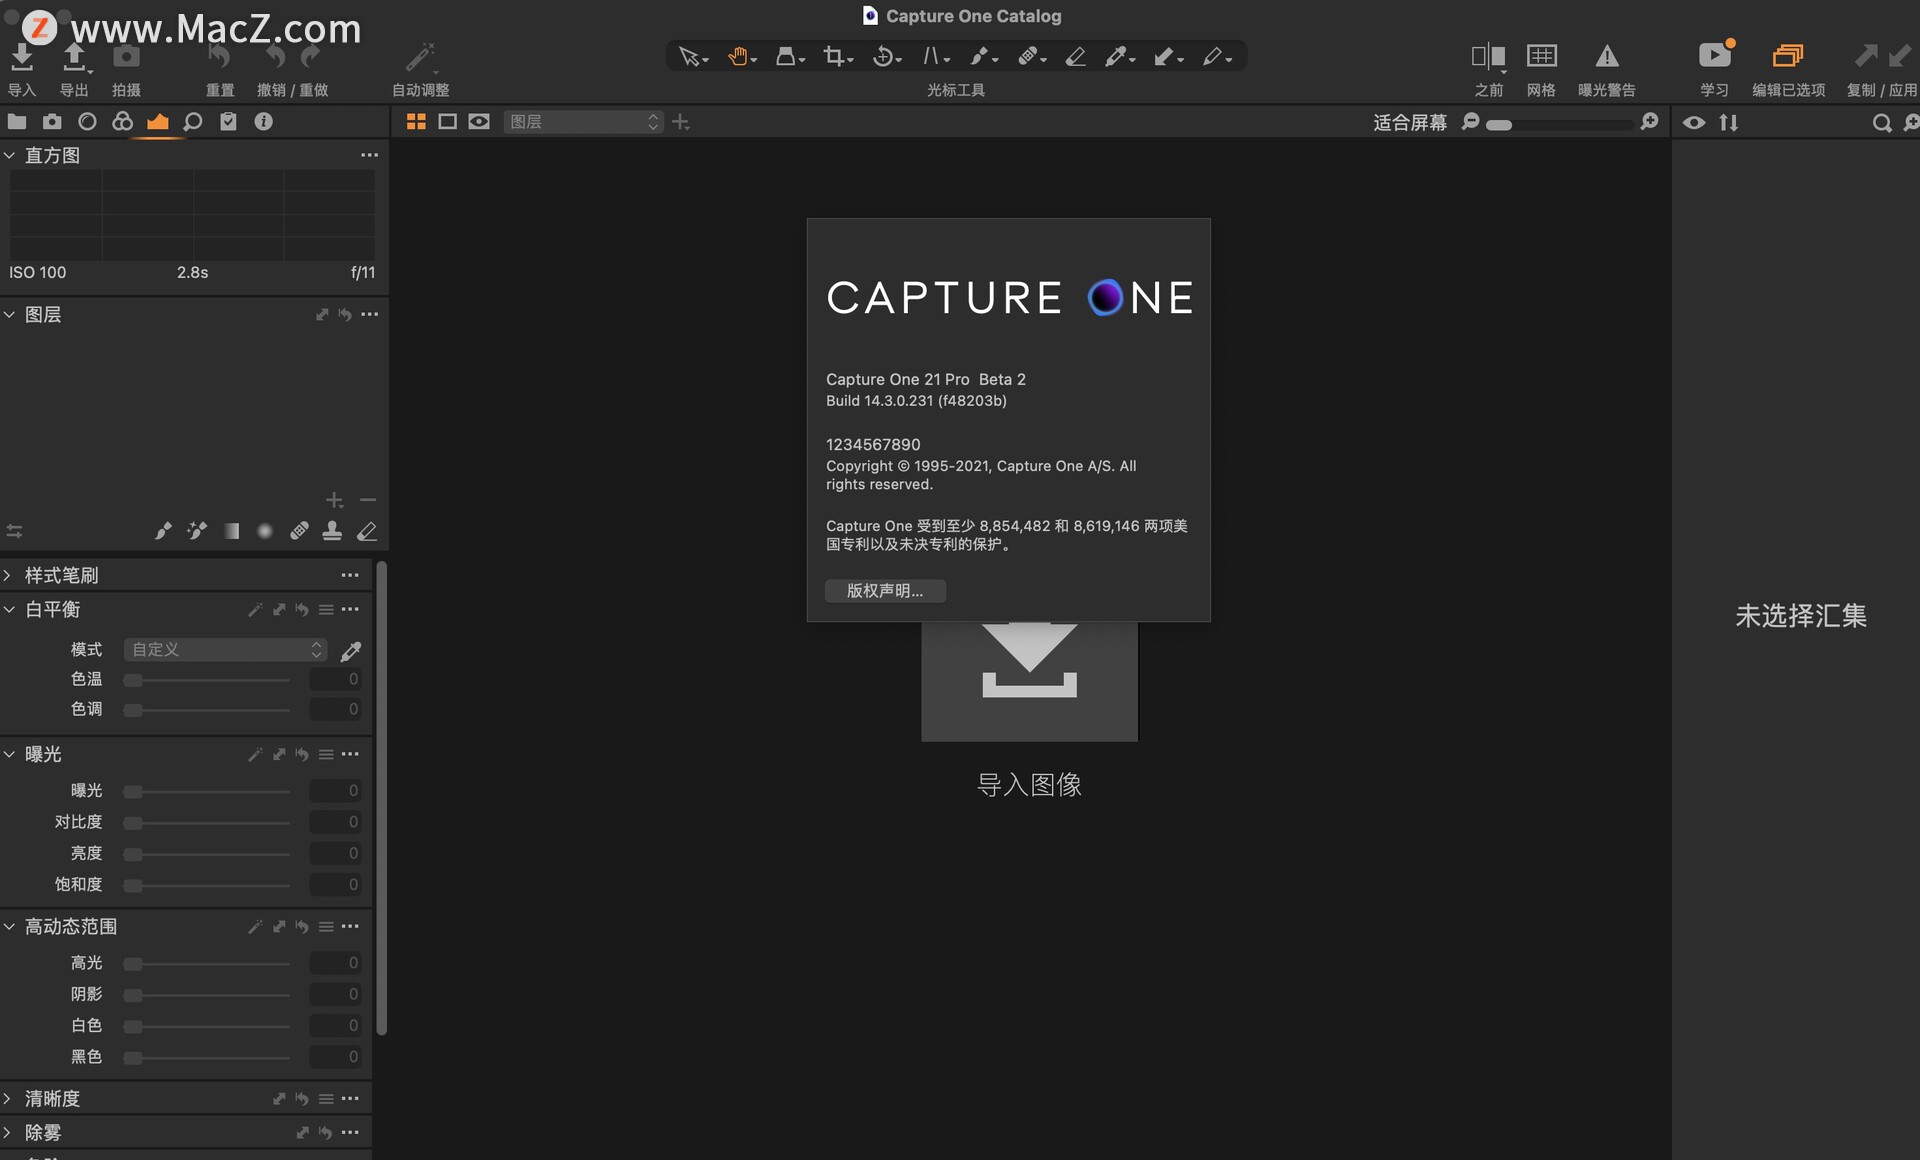Click the Kelvin (色温) slider

point(207,680)
